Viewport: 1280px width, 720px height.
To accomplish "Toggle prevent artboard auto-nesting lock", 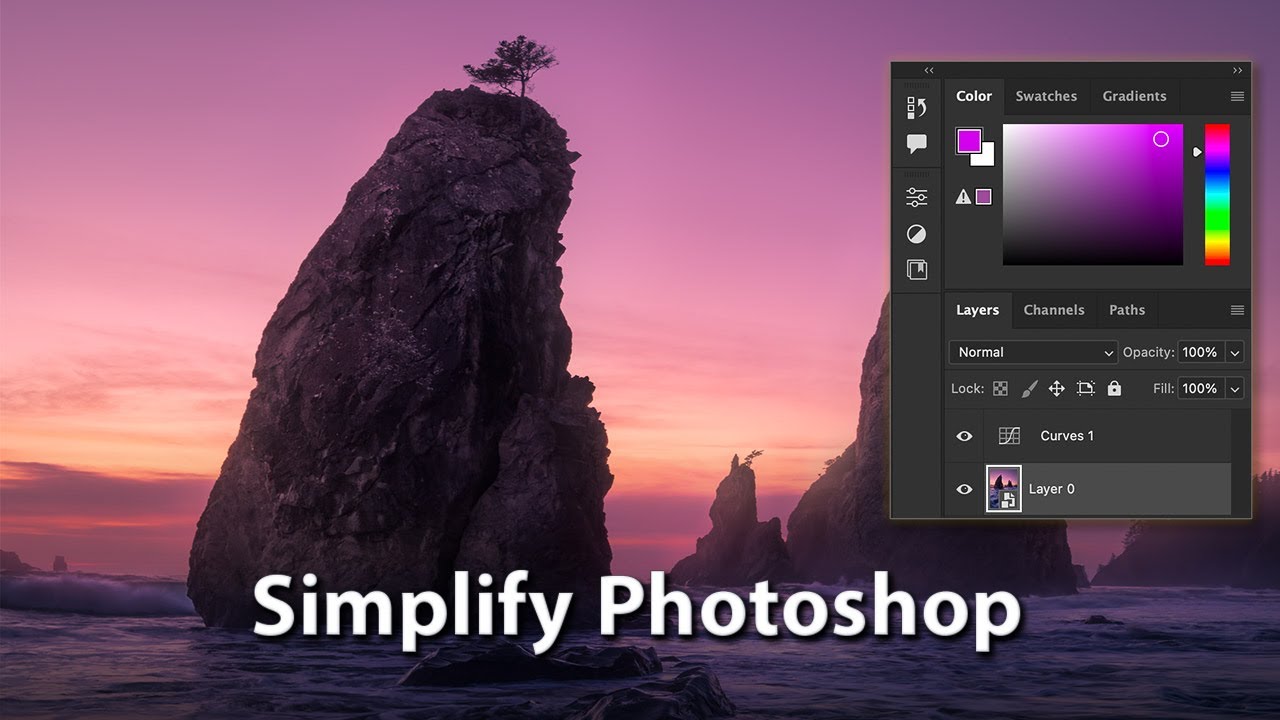I will pyautogui.click(x=1086, y=388).
